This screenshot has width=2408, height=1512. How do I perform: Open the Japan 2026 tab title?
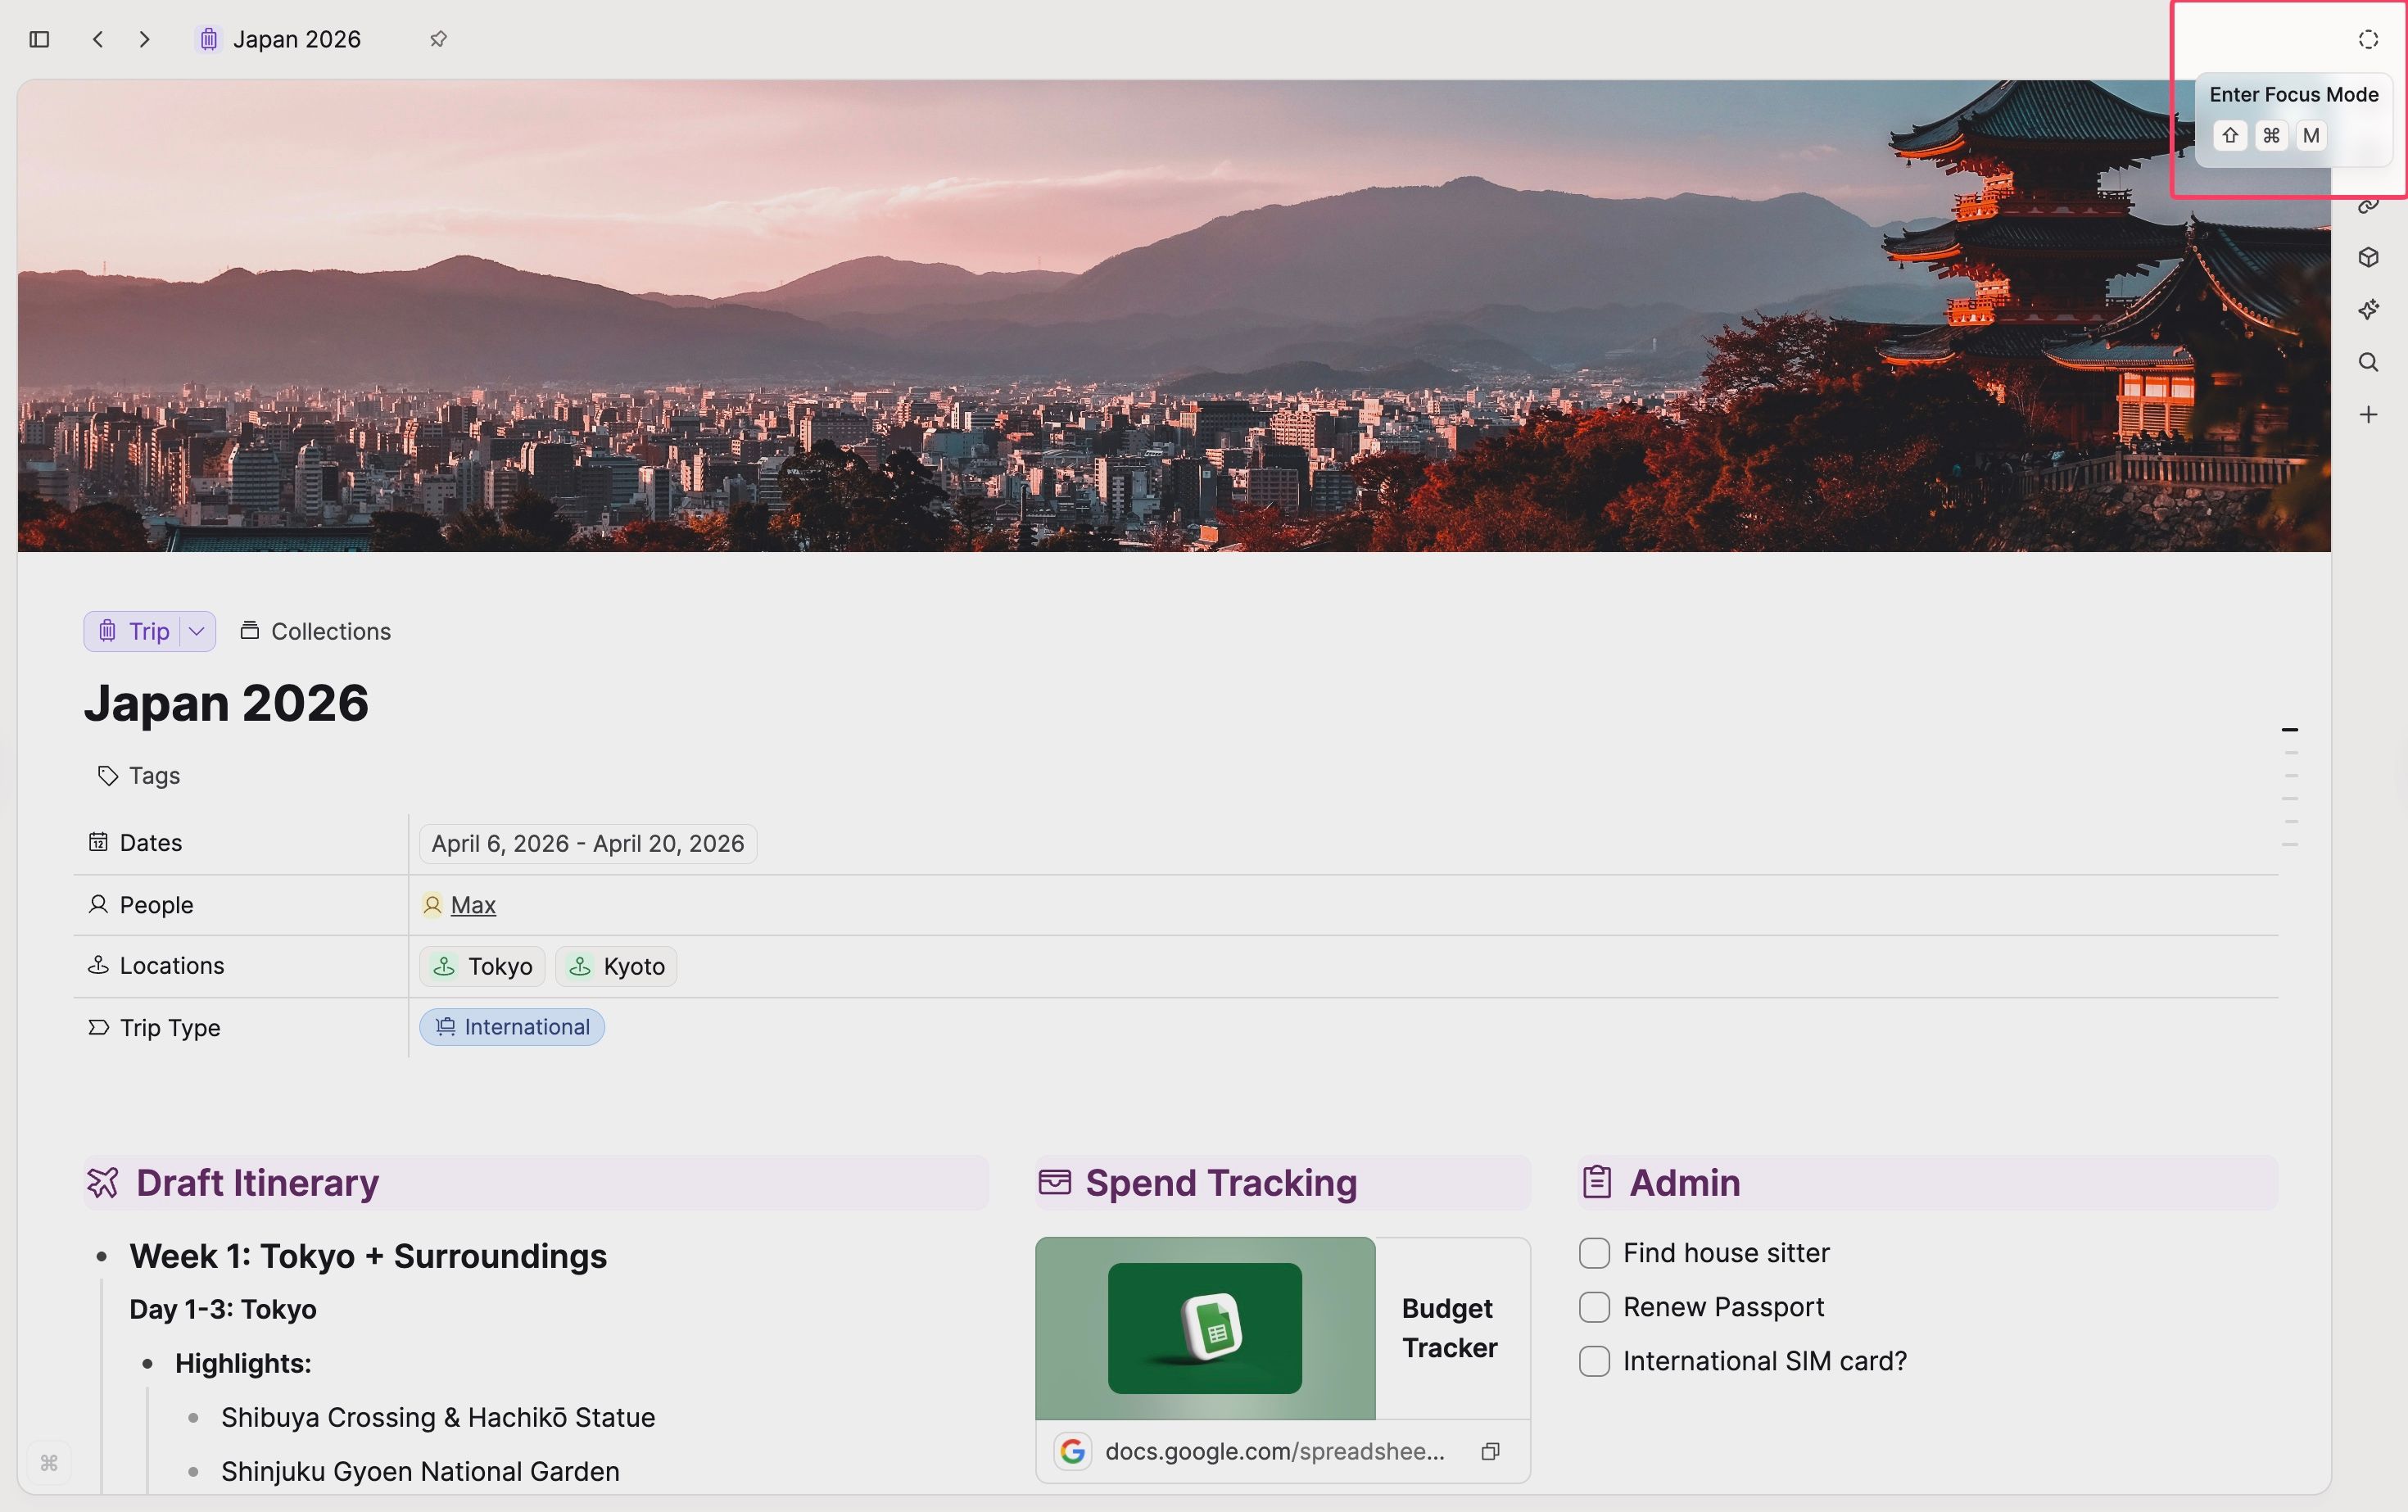(x=296, y=39)
